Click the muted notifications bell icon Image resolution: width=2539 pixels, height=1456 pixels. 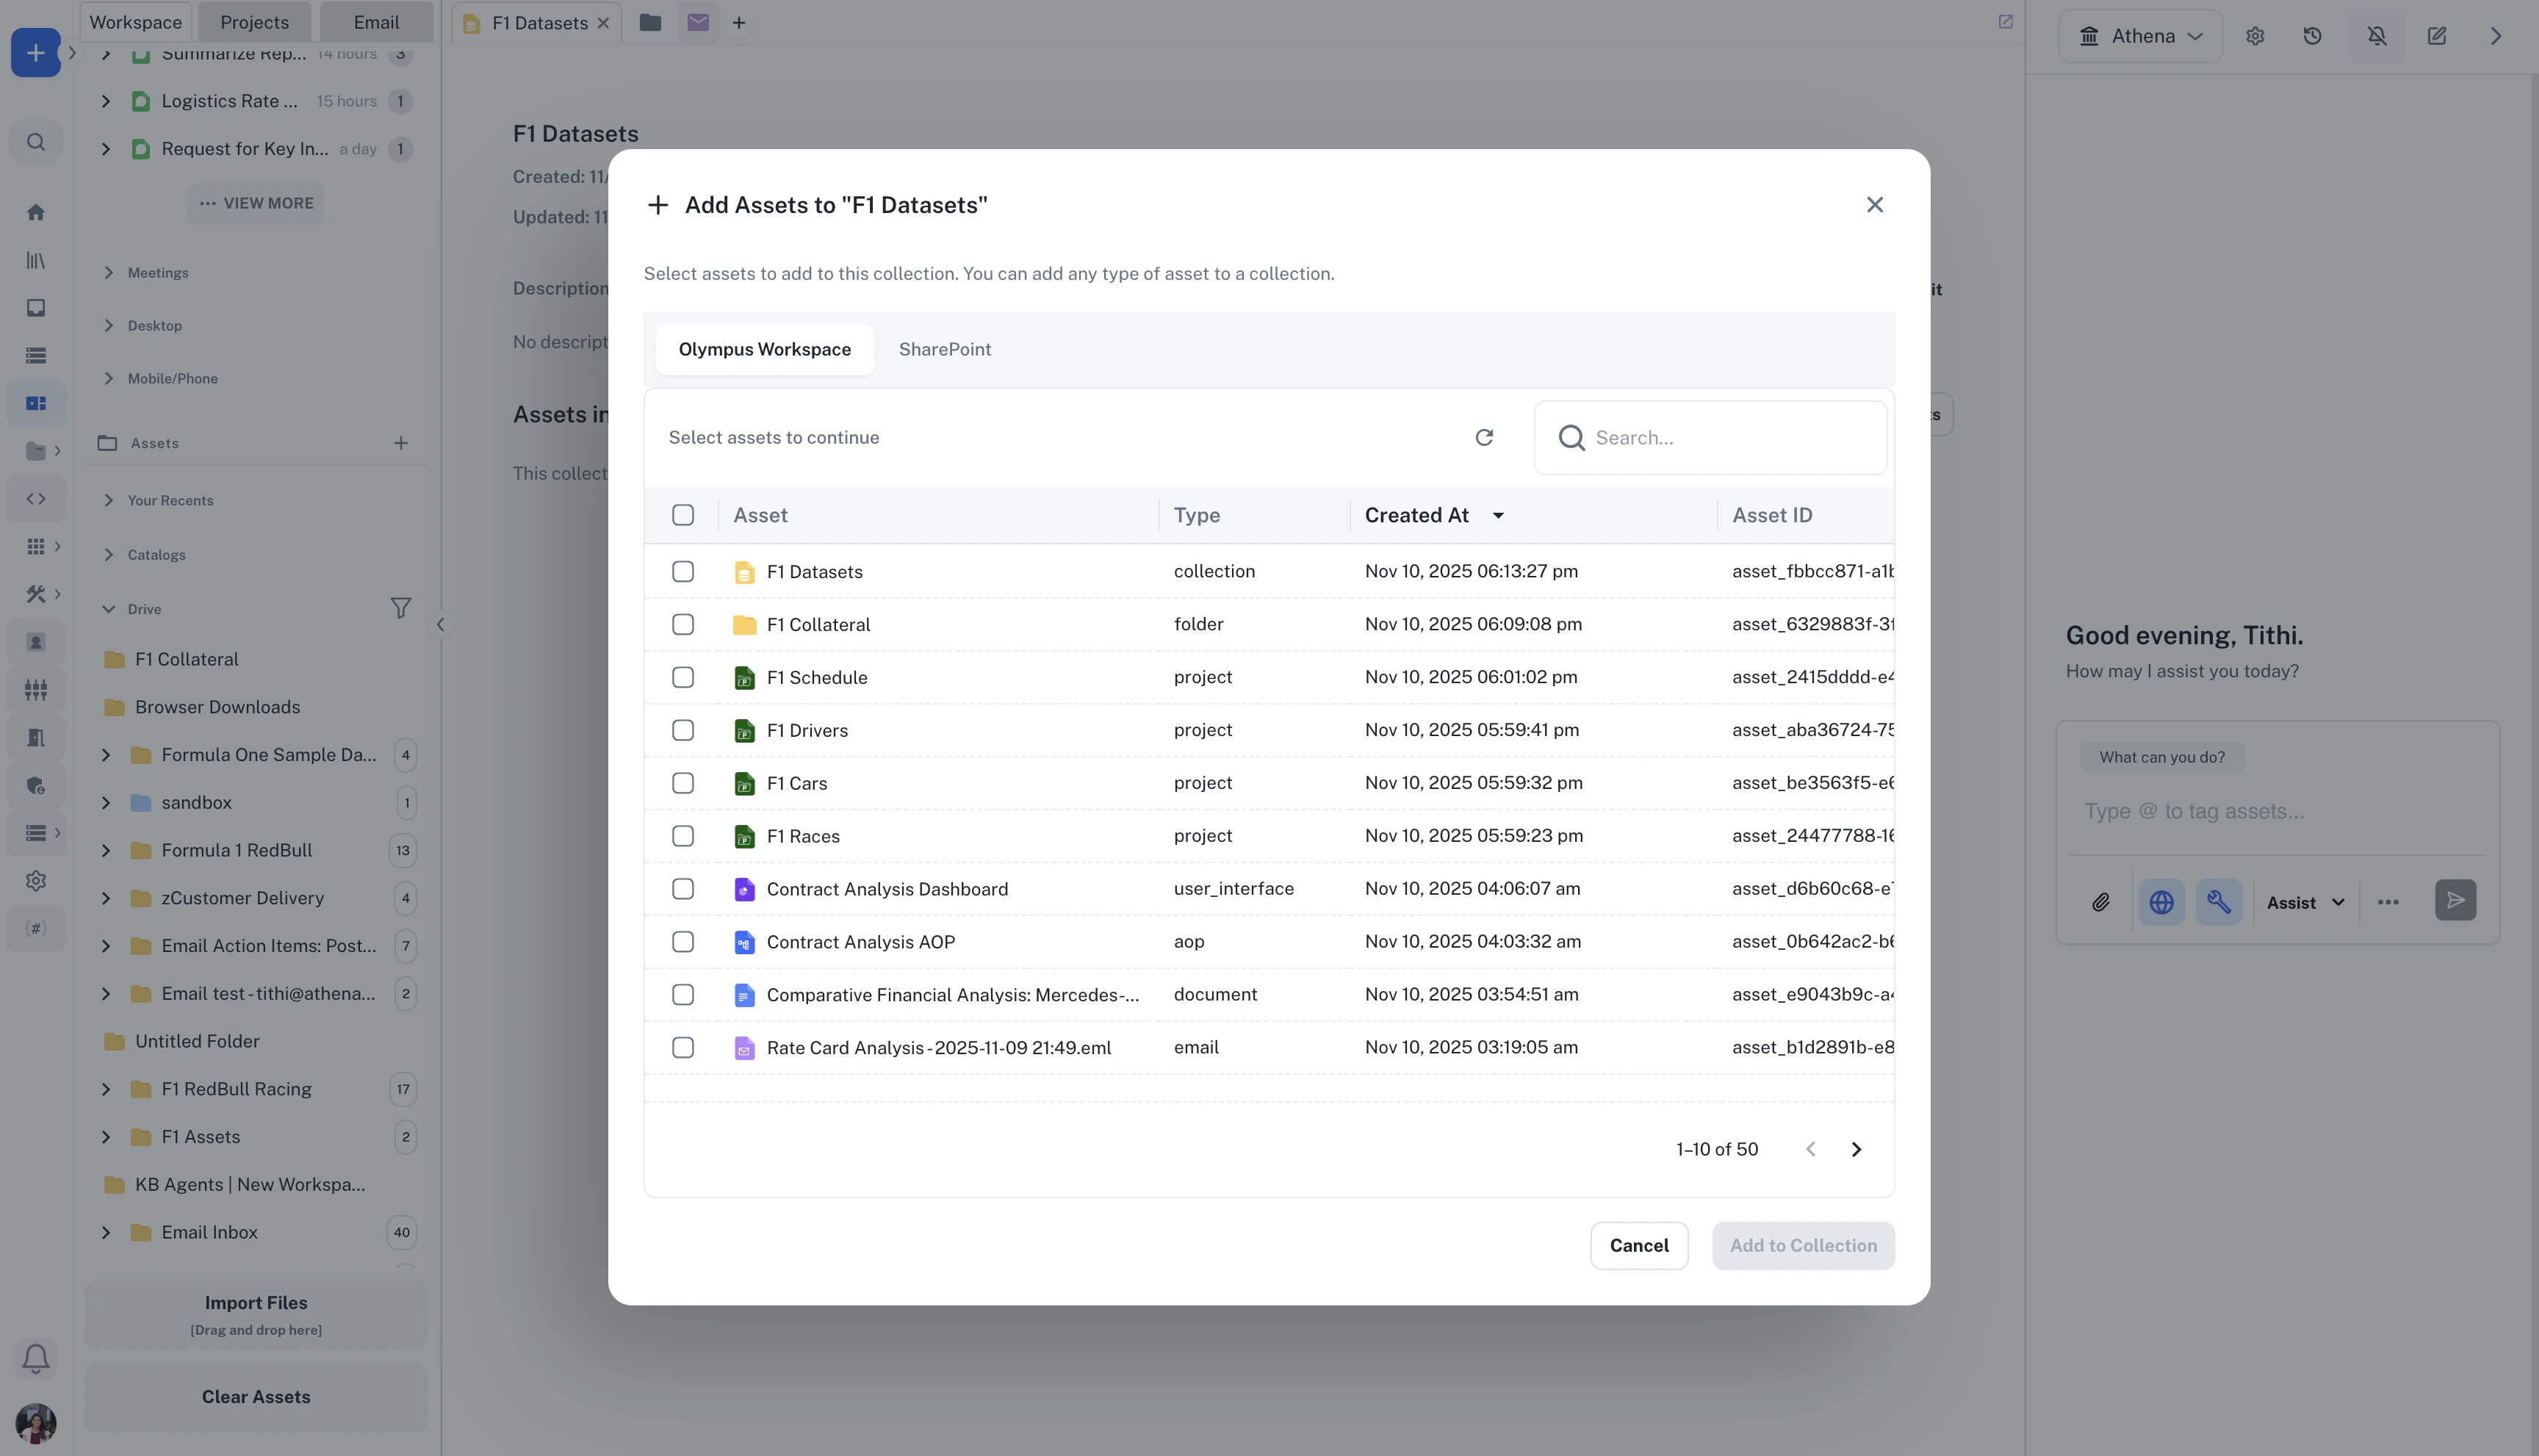pos(2377,36)
